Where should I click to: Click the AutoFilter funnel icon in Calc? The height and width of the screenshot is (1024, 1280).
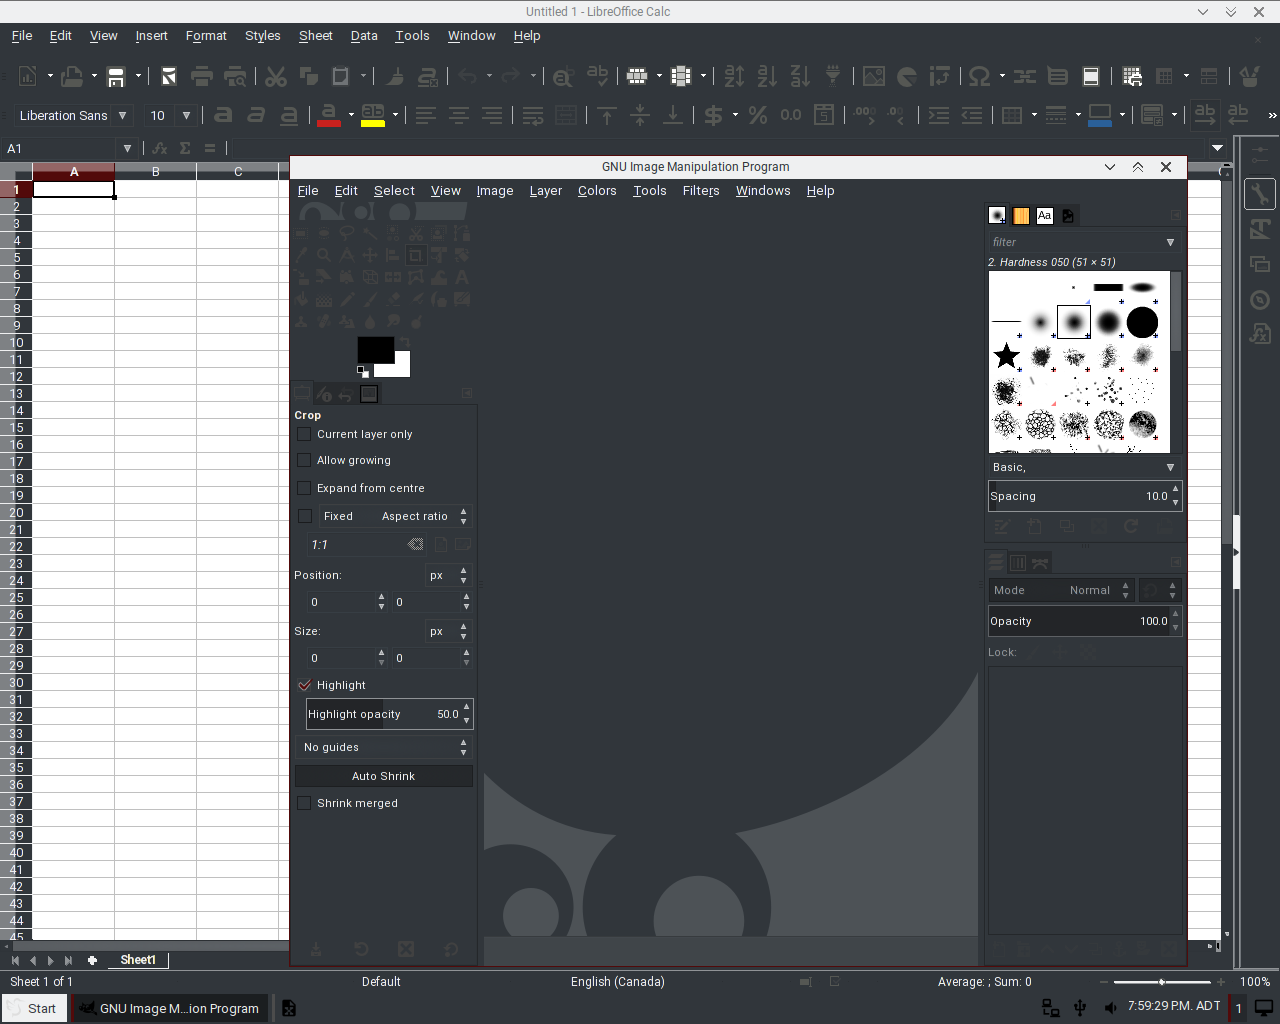click(x=833, y=76)
